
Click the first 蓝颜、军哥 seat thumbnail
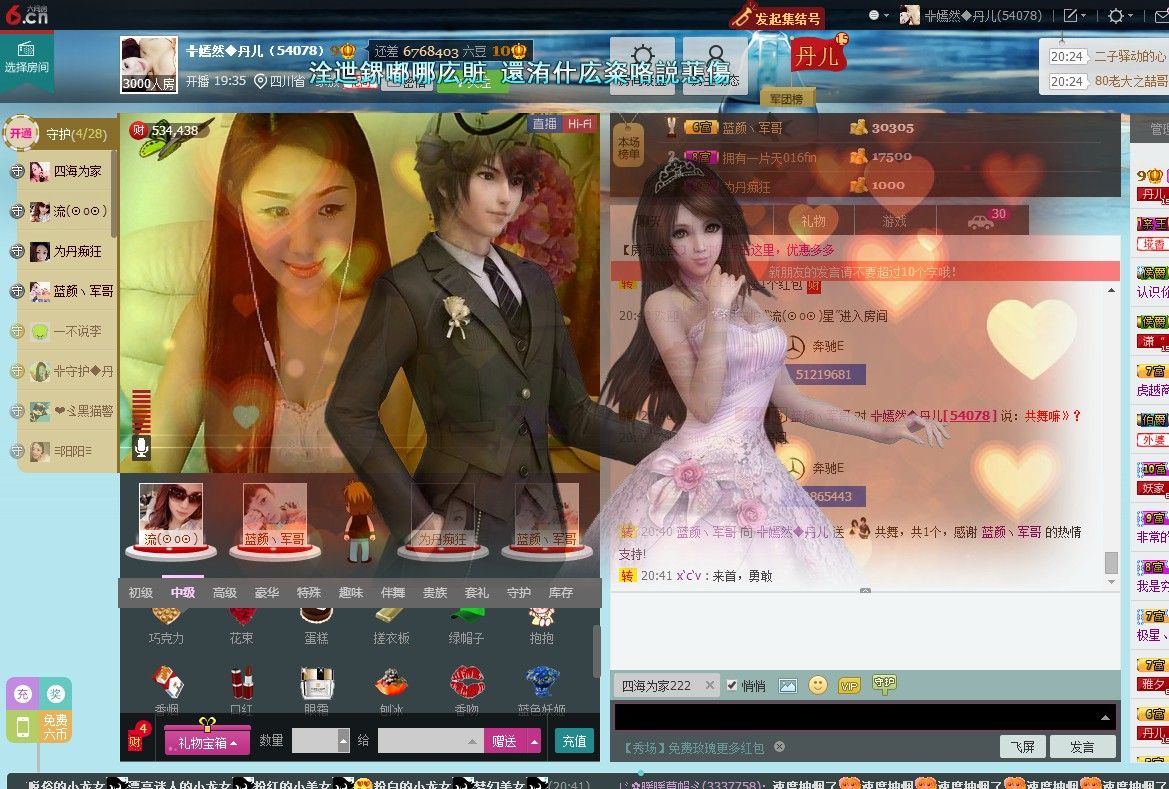point(274,518)
